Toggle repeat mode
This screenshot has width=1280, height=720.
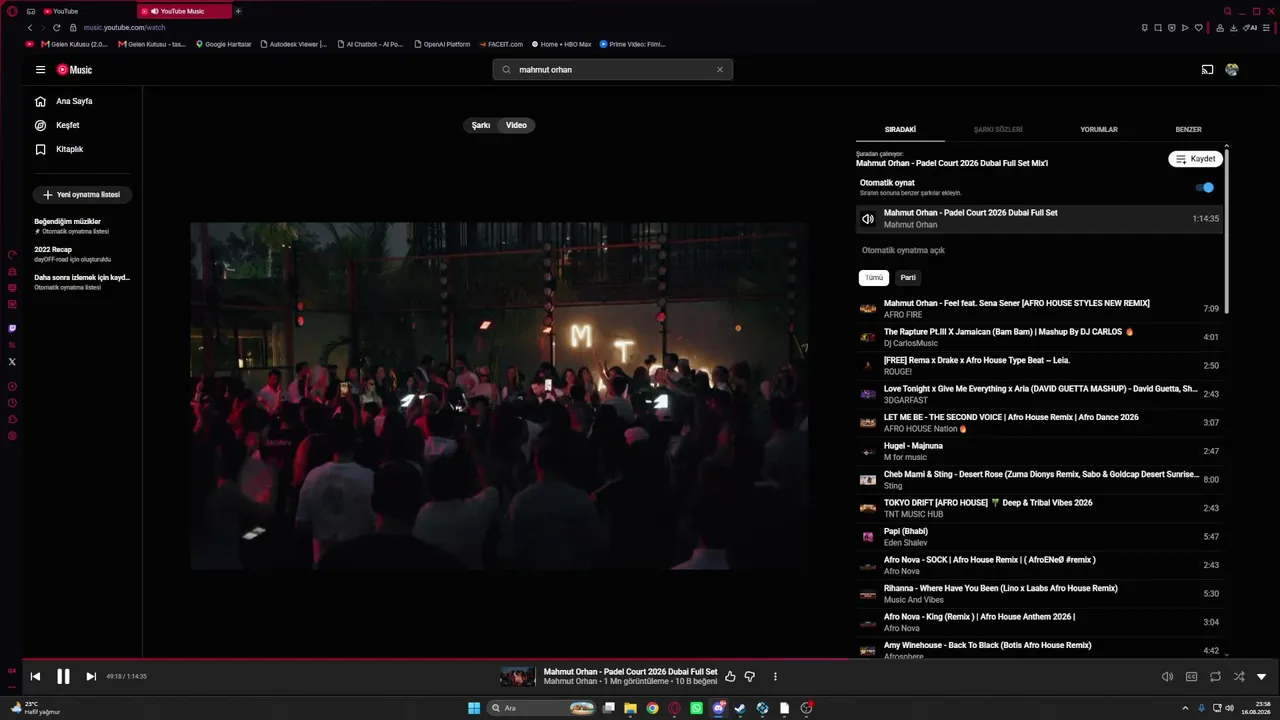click(x=1215, y=677)
